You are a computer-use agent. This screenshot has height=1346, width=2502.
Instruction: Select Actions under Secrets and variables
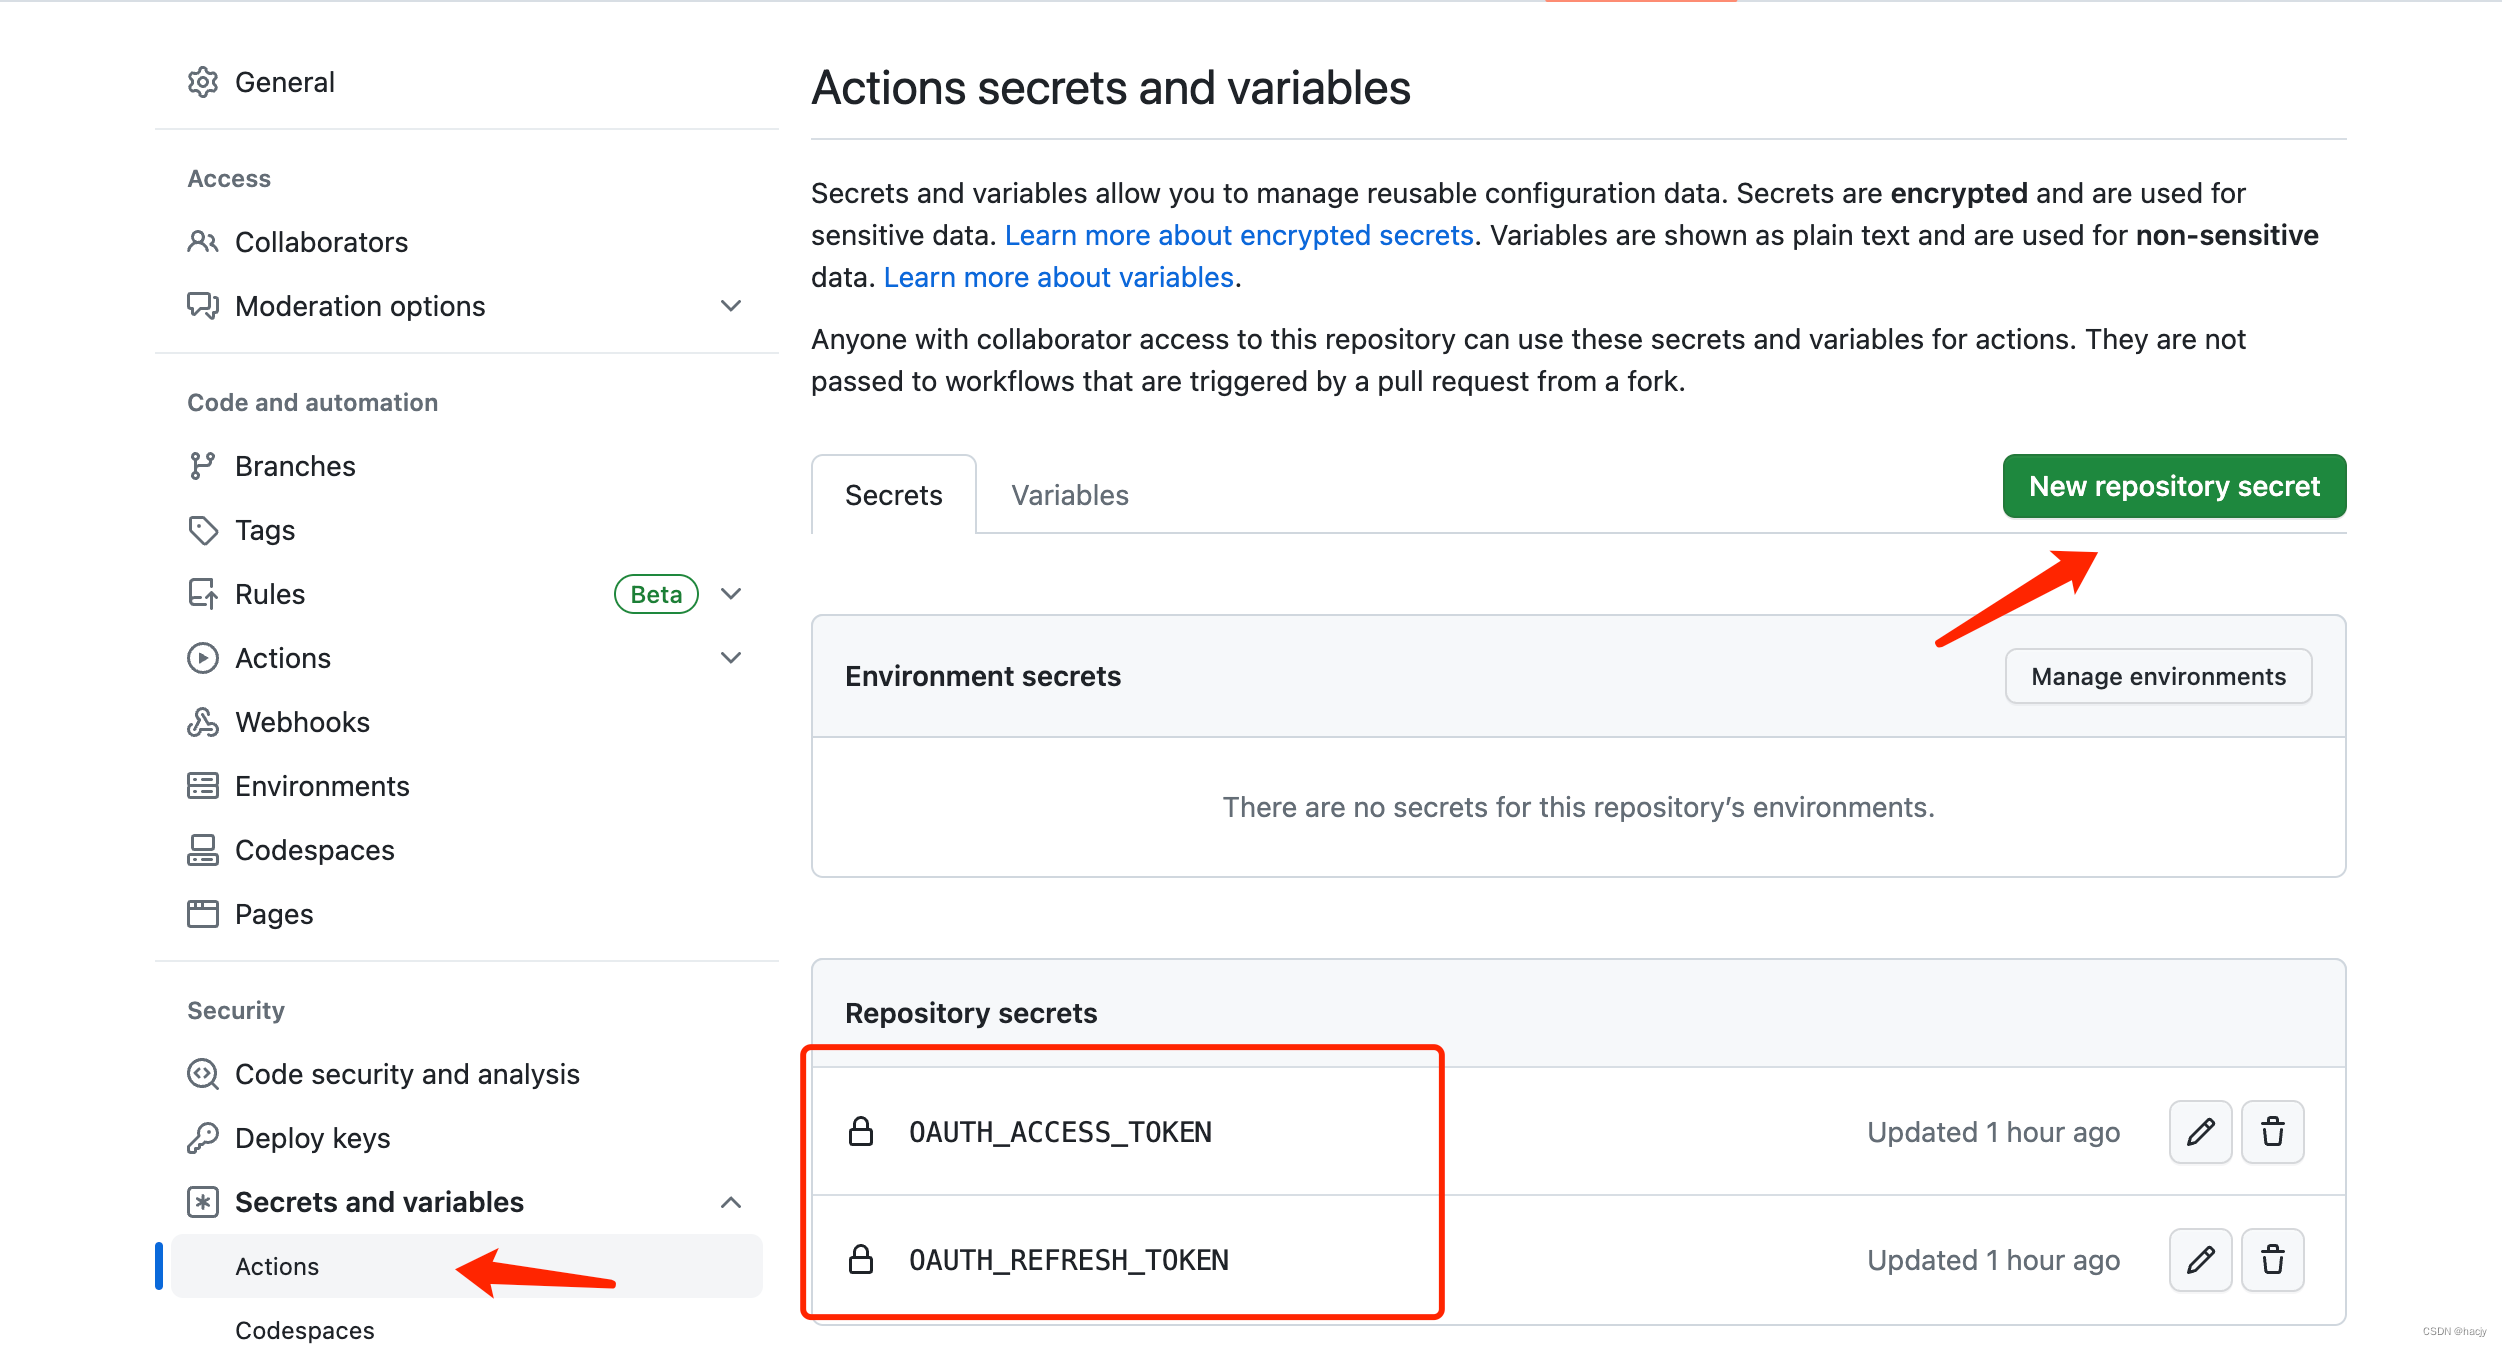coord(467,1266)
